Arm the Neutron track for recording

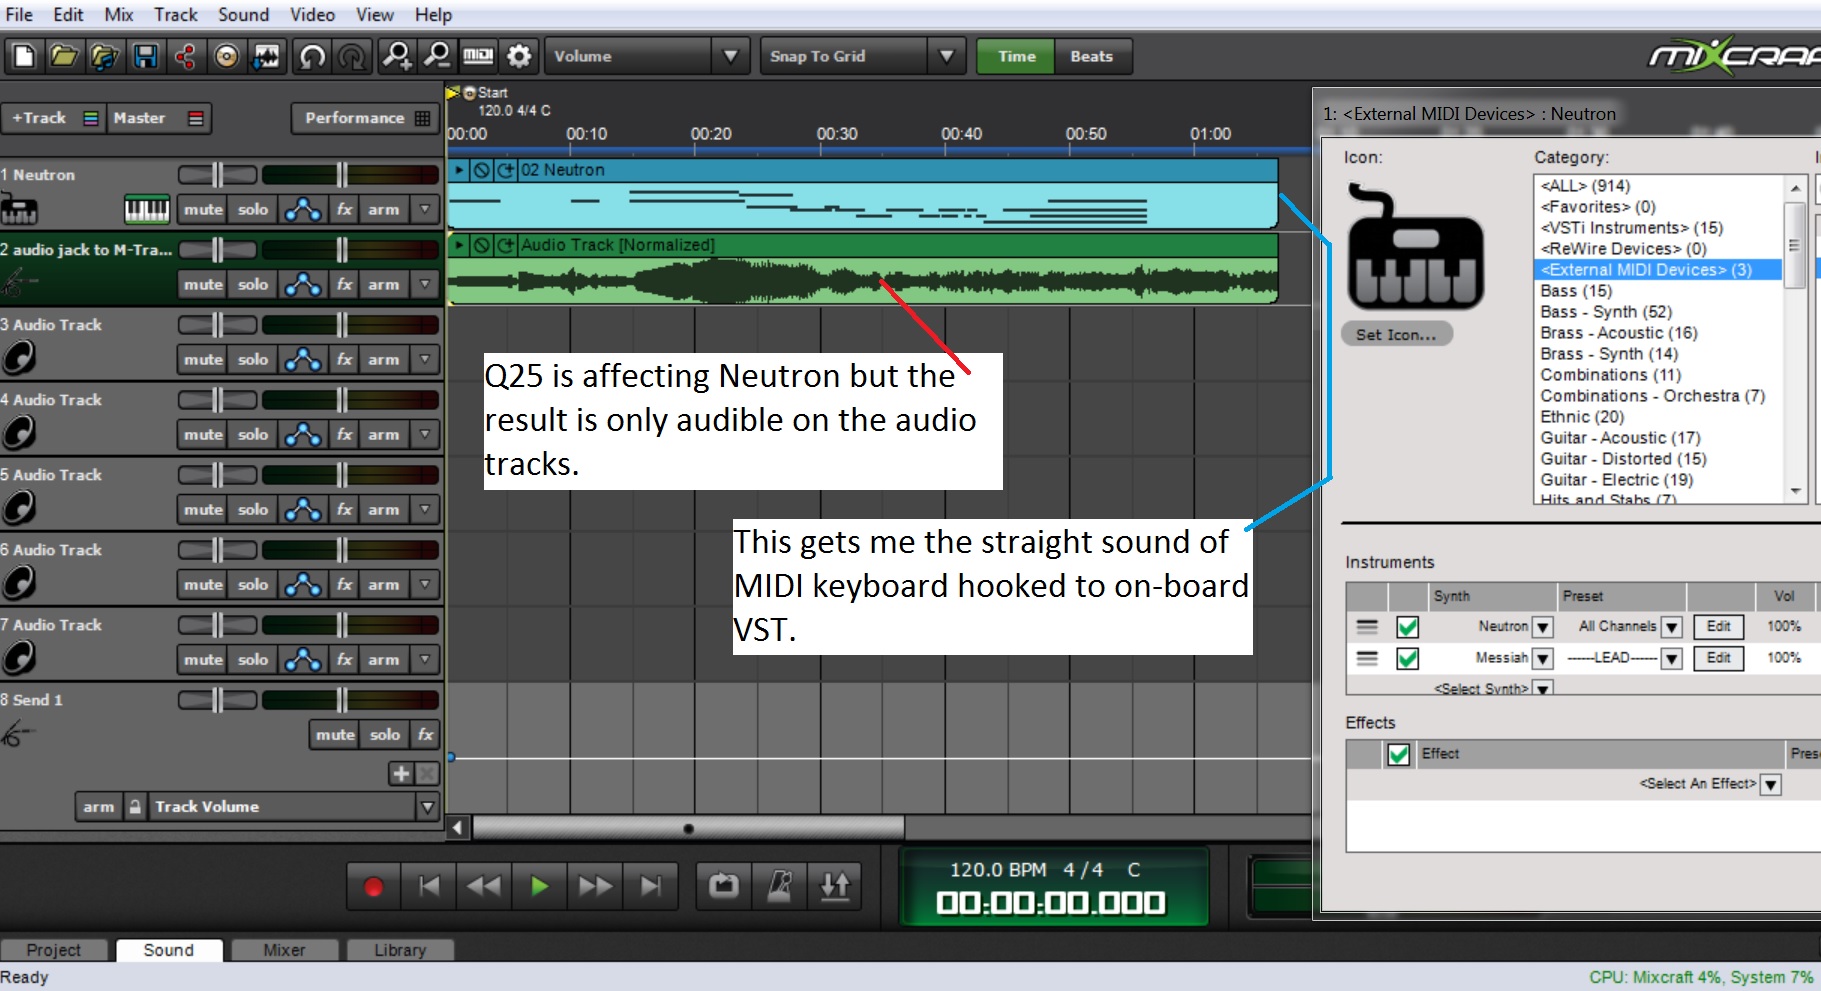pyautogui.click(x=383, y=209)
